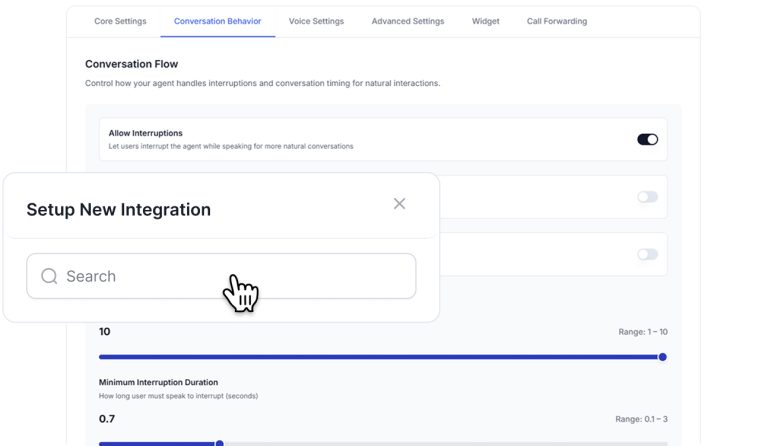The image size is (768, 446).
Task: Click the Conversation Flow heading
Action: 131,64
